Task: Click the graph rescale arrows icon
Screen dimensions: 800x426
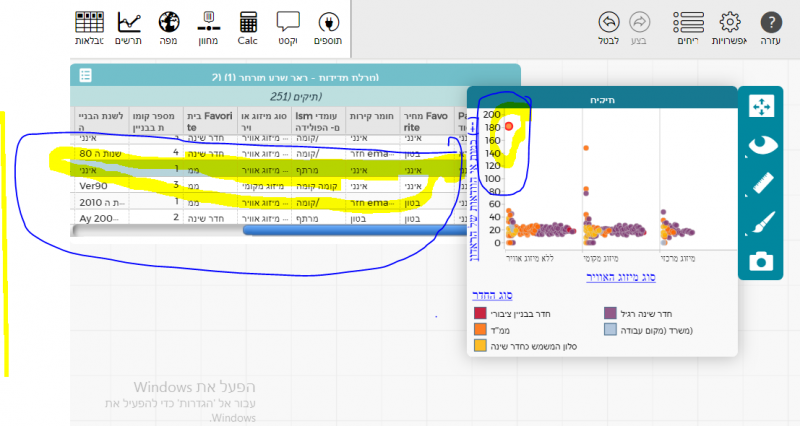Action: tap(762, 107)
